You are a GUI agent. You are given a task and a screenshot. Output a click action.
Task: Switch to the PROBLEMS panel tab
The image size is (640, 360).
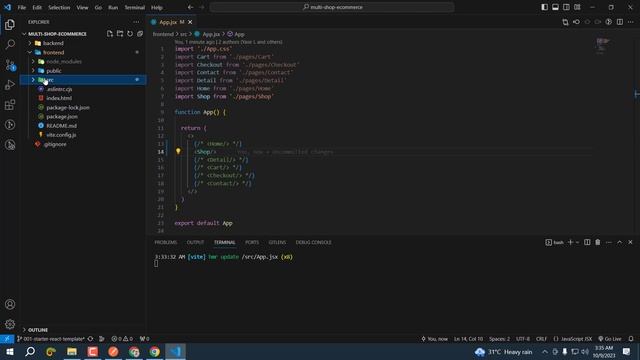(166, 242)
